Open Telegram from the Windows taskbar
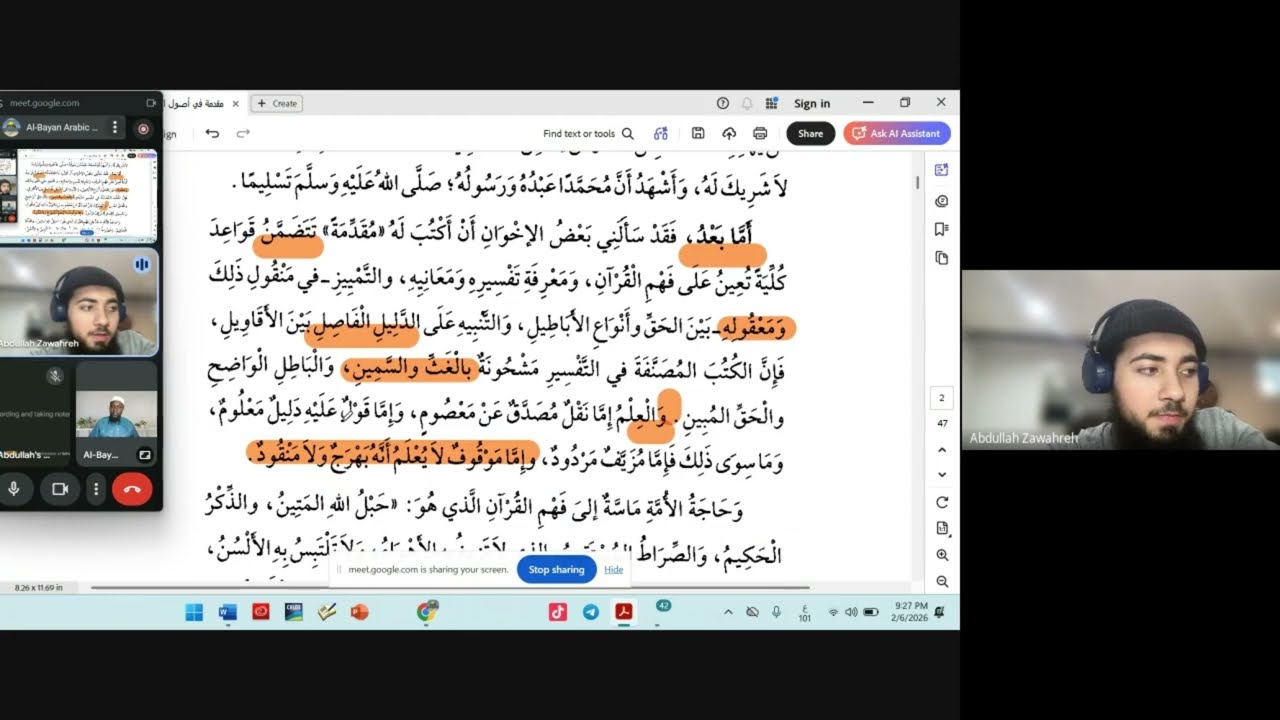 590,612
